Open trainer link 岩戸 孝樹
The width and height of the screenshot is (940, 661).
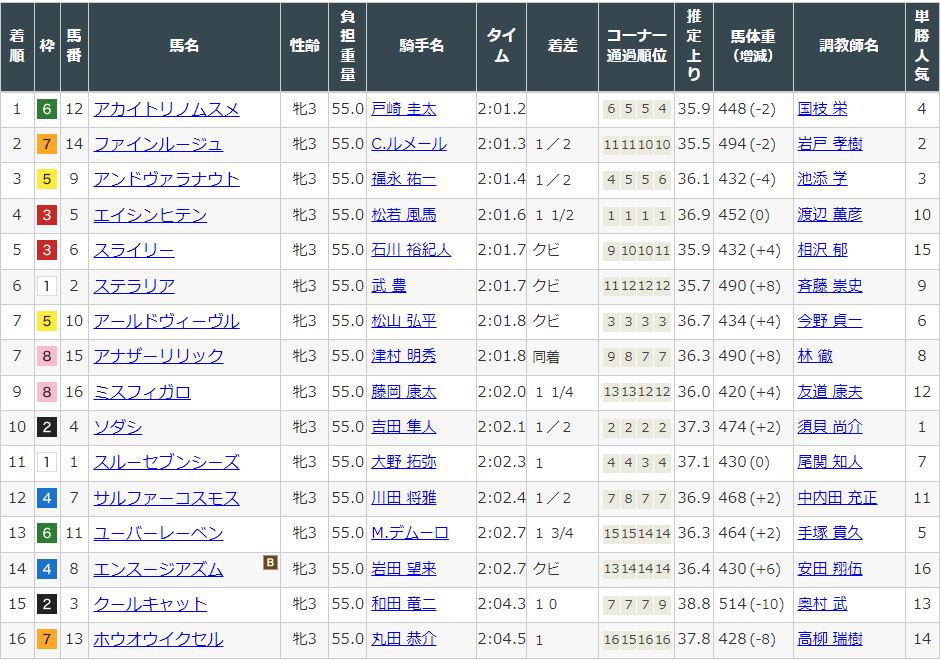(830, 144)
